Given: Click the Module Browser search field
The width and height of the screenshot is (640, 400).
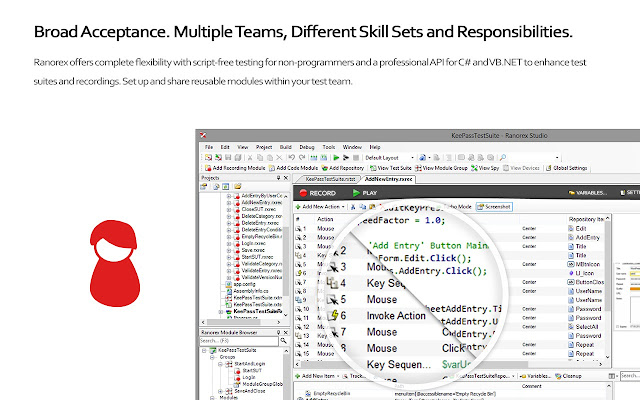Looking at the screenshot, I should click(x=239, y=341).
